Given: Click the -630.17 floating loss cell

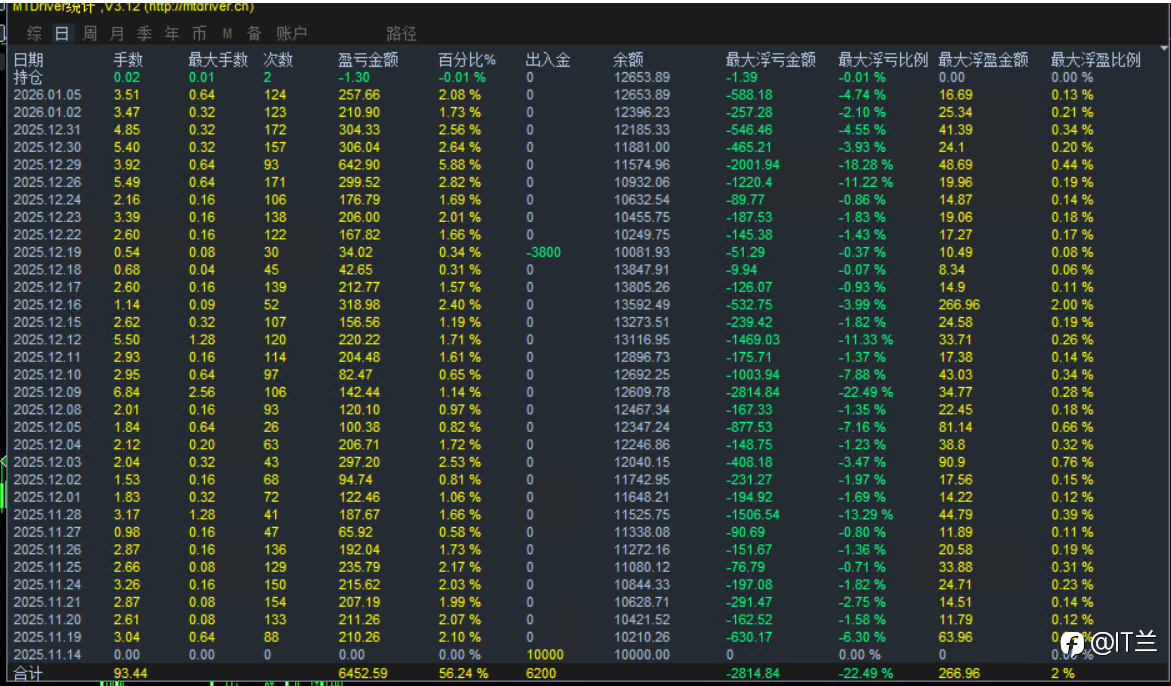Looking at the screenshot, I should [749, 637].
